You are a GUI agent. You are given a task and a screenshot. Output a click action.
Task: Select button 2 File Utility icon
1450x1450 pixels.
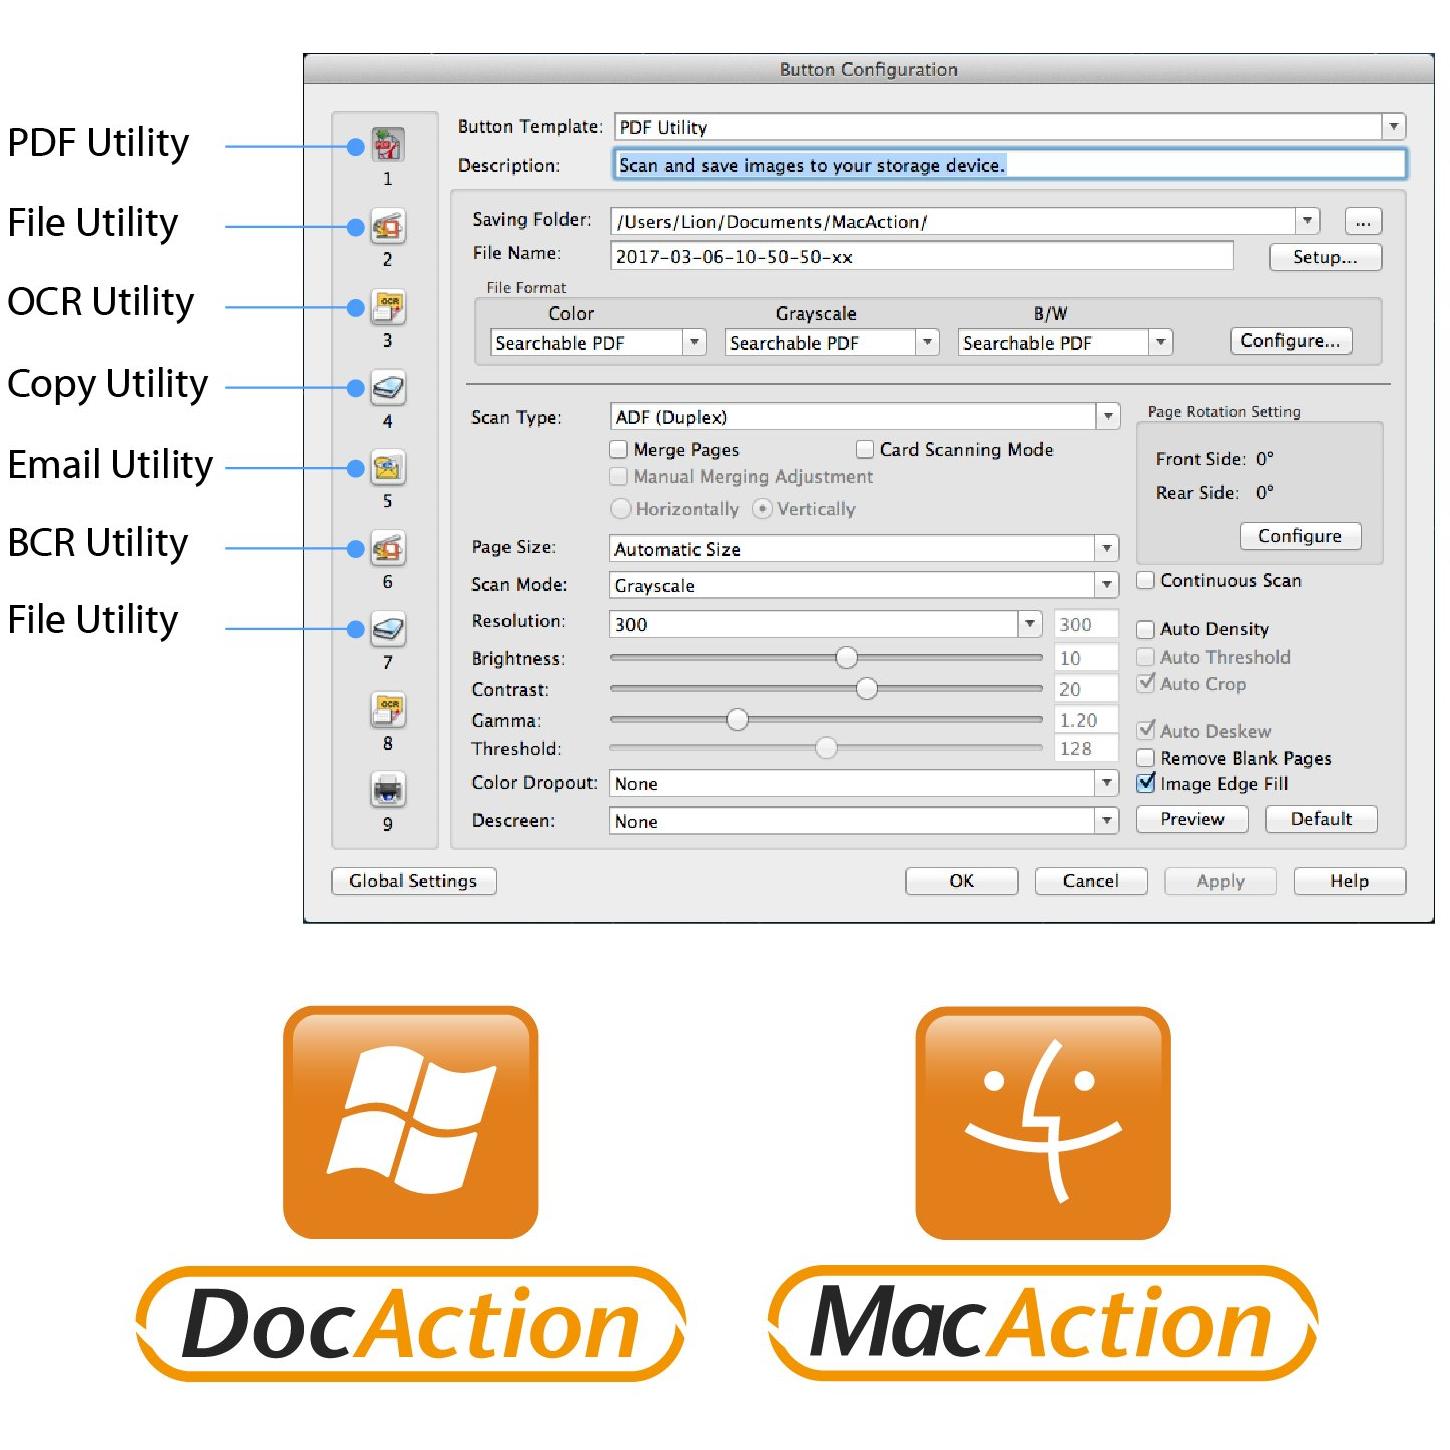tap(388, 226)
